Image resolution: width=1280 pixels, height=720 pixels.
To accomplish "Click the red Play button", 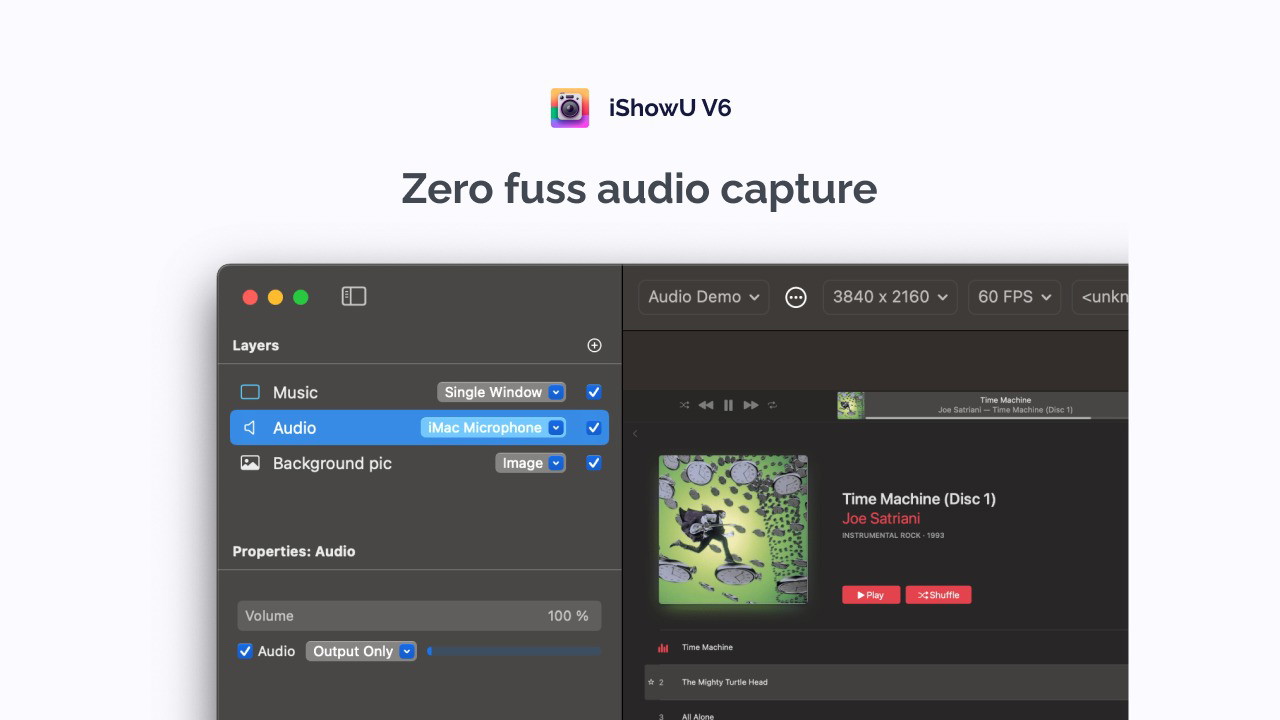I will coord(871,595).
